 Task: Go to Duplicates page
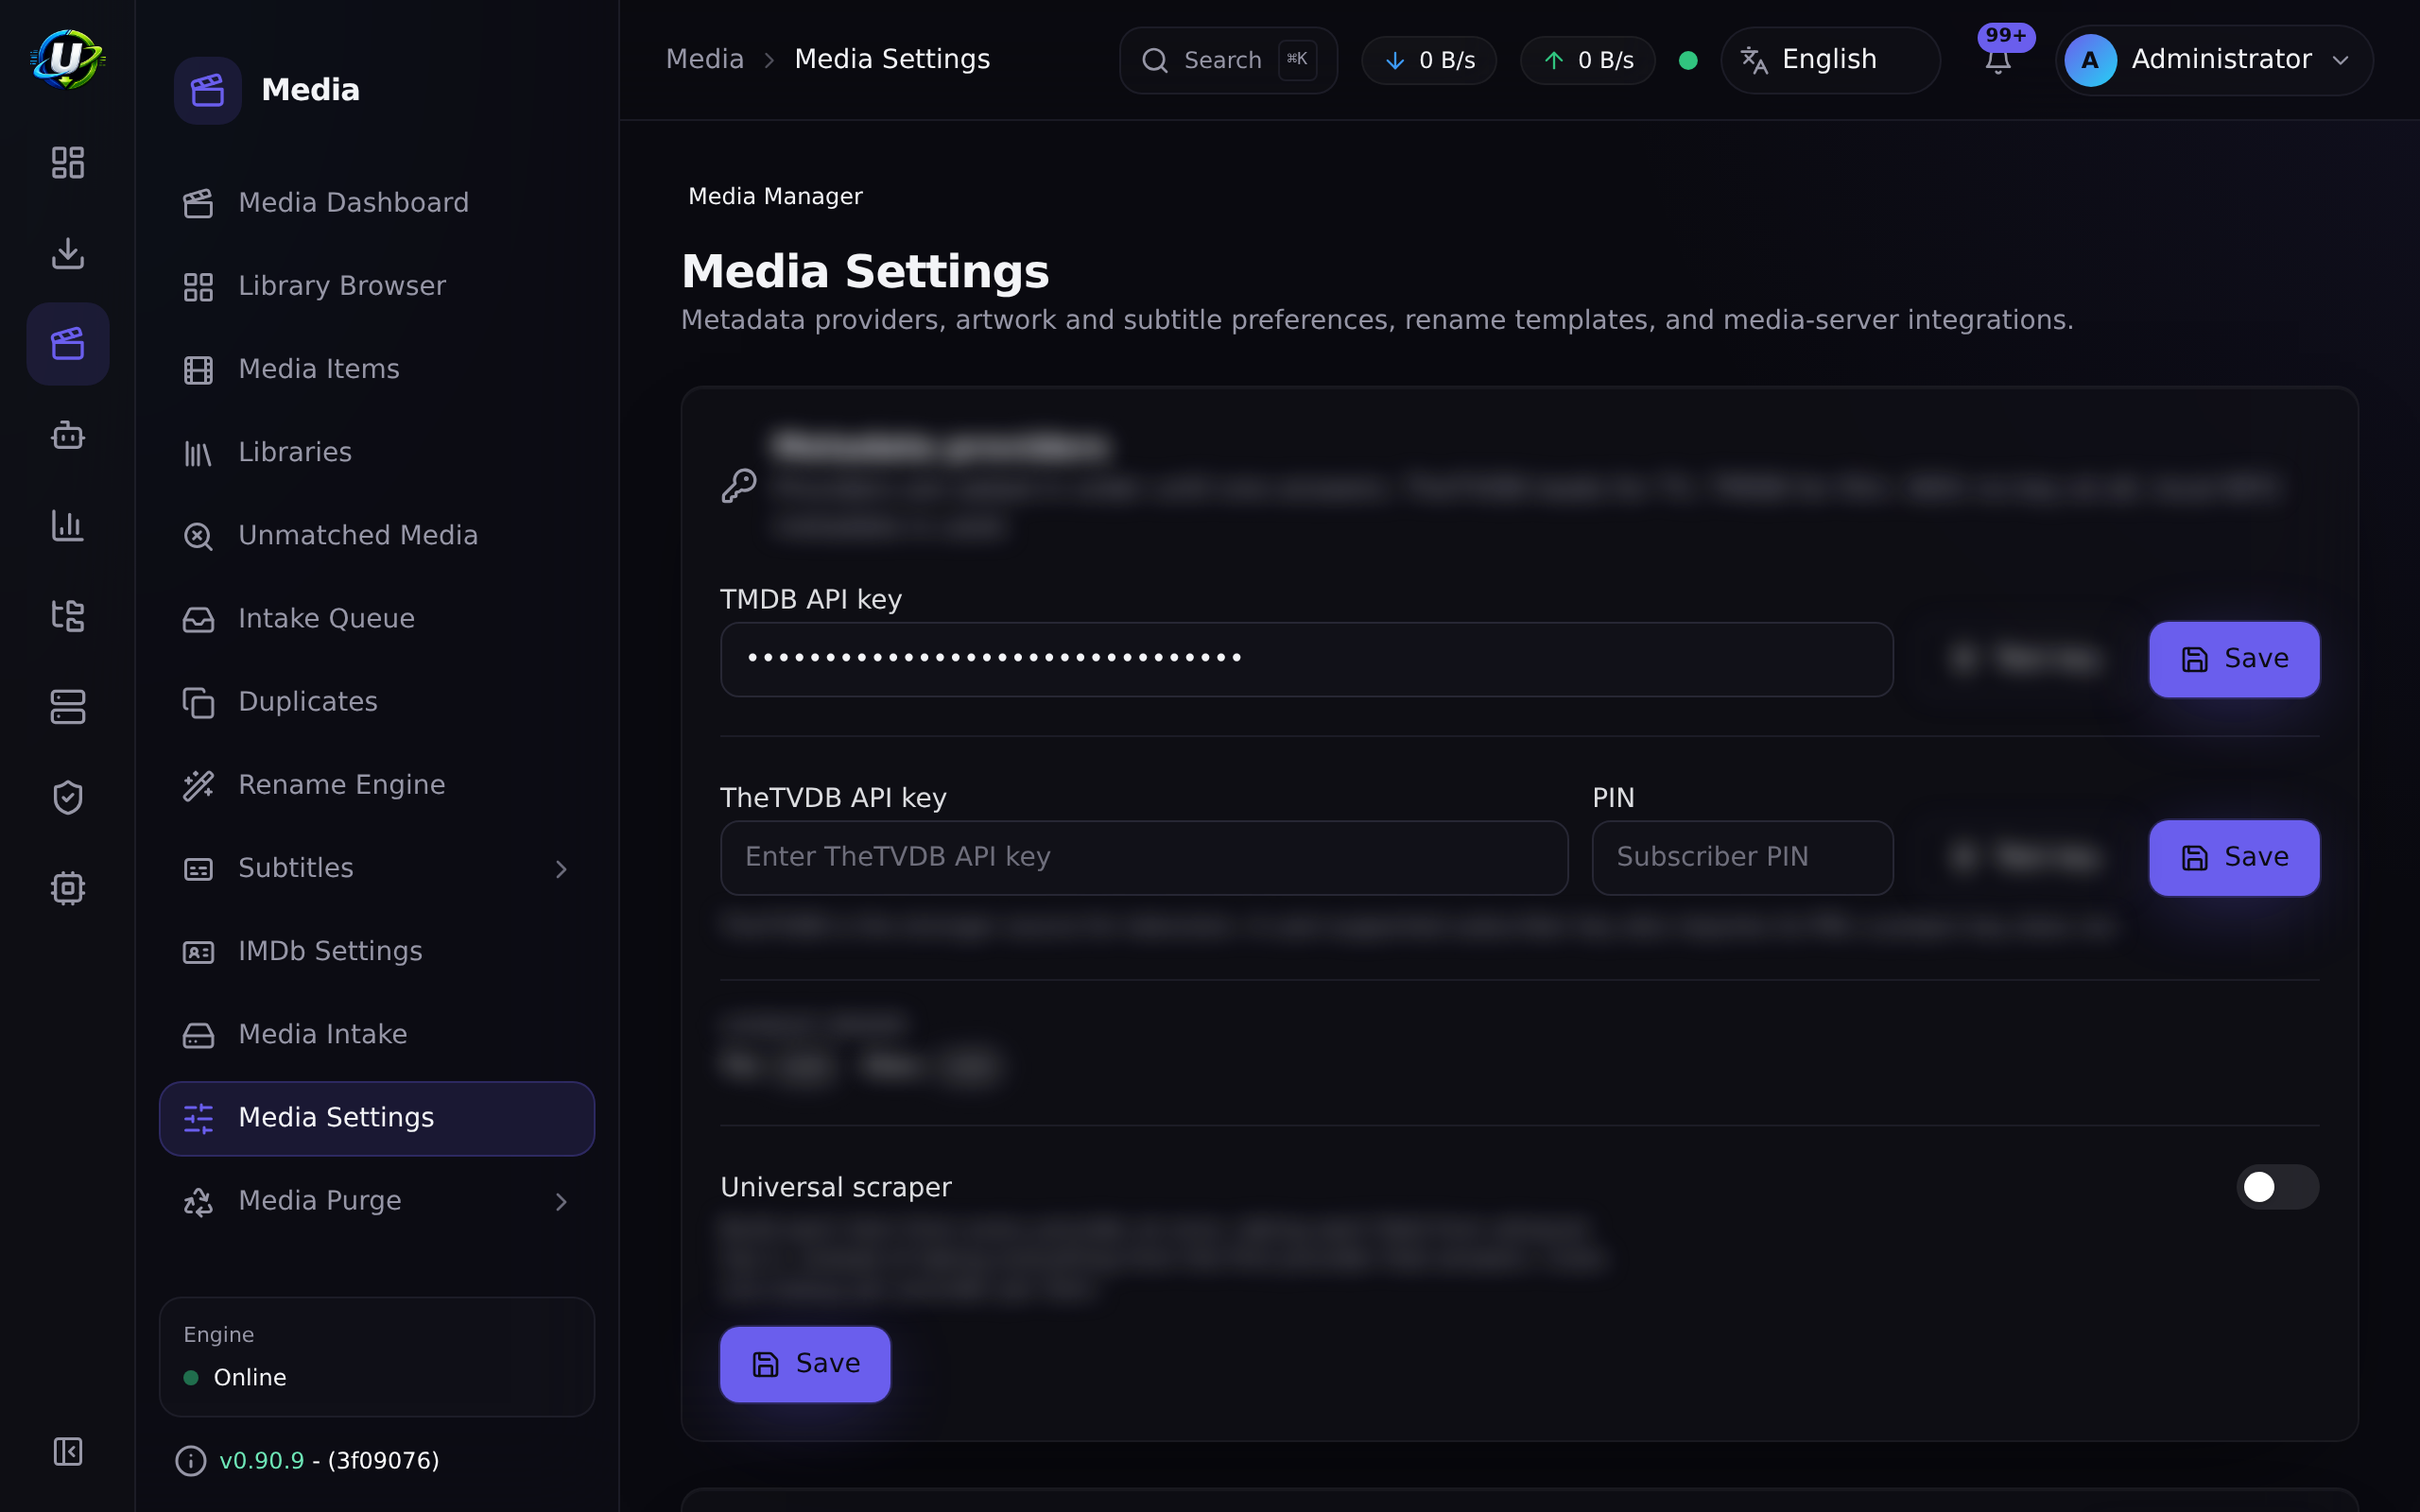(x=377, y=701)
